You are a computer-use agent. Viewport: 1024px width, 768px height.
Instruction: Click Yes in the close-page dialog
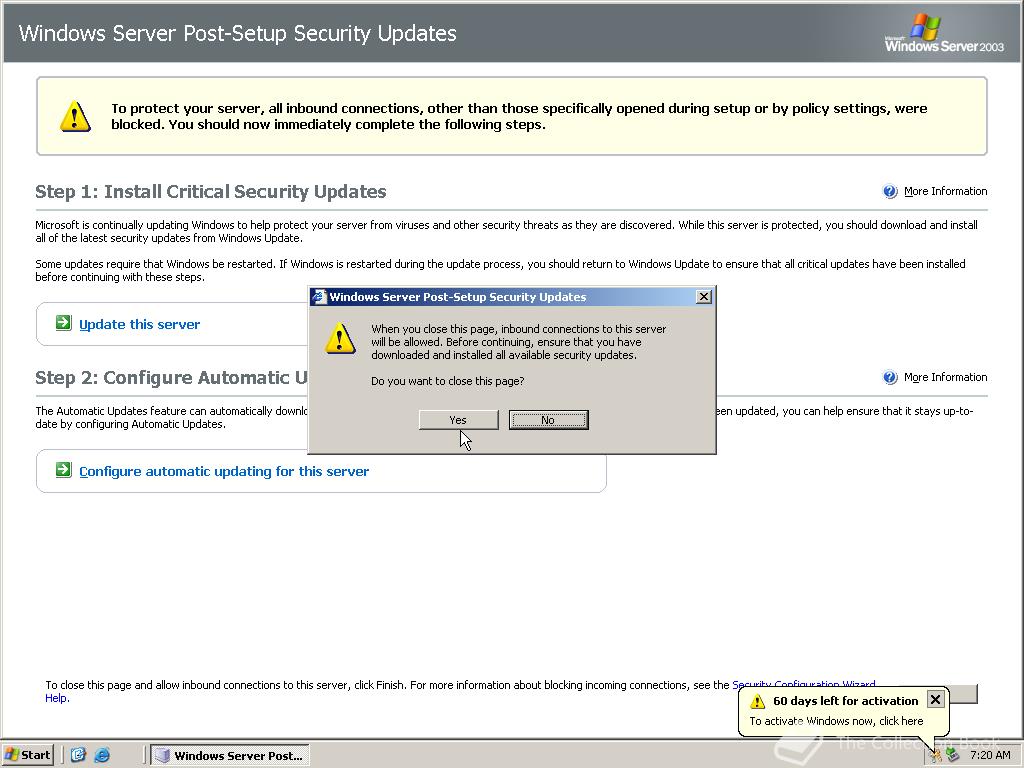(x=458, y=420)
